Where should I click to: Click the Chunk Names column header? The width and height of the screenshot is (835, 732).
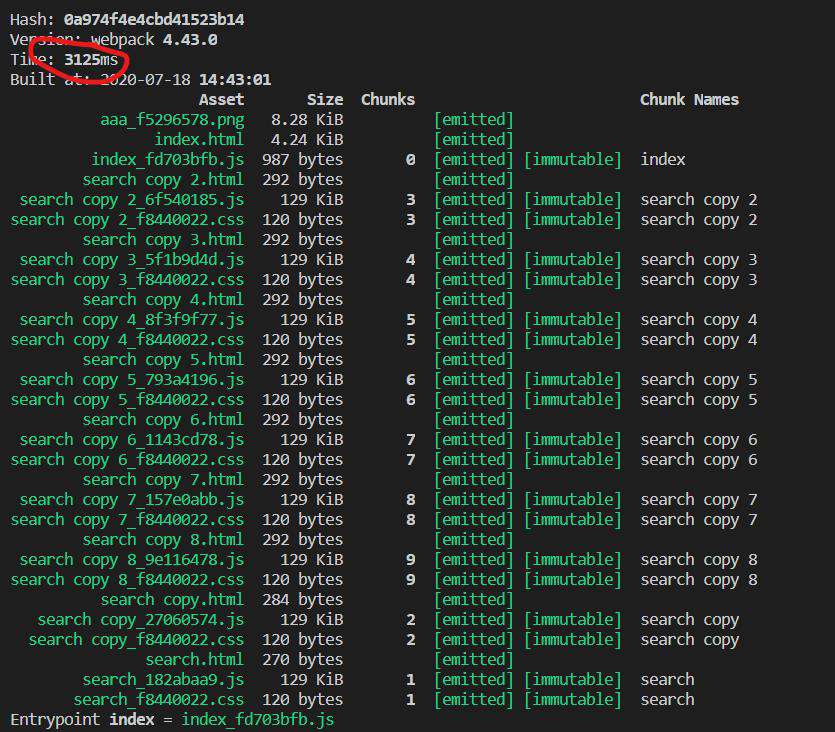coord(689,100)
